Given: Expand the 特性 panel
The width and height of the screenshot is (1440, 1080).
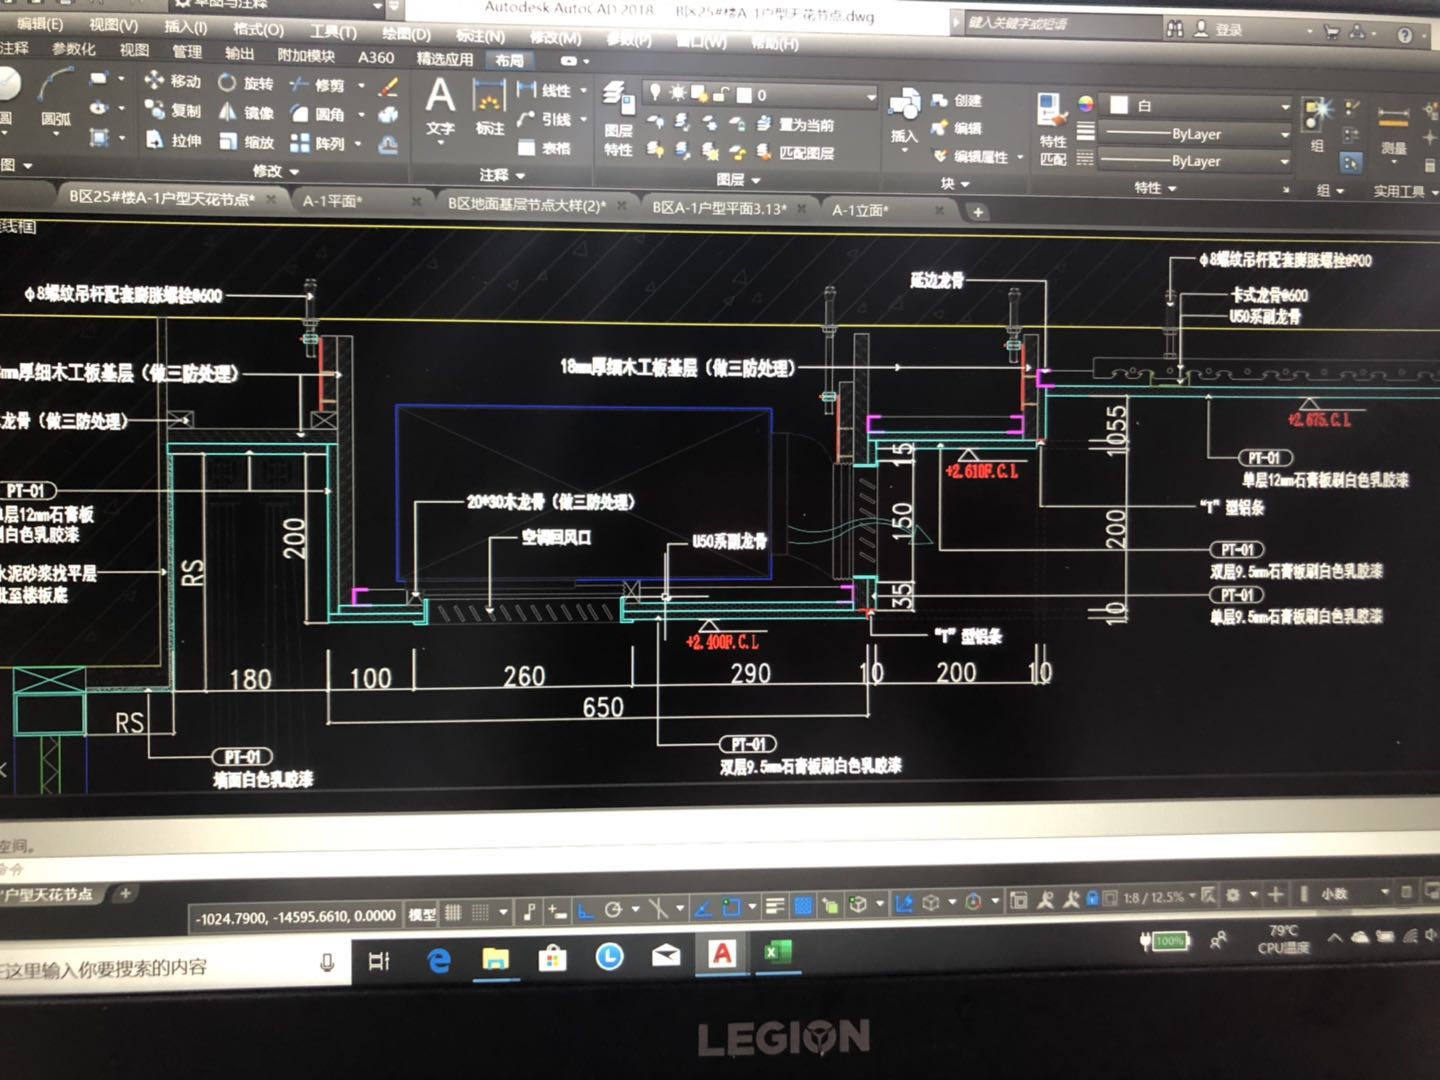Looking at the screenshot, I should click(x=1155, y=188).
